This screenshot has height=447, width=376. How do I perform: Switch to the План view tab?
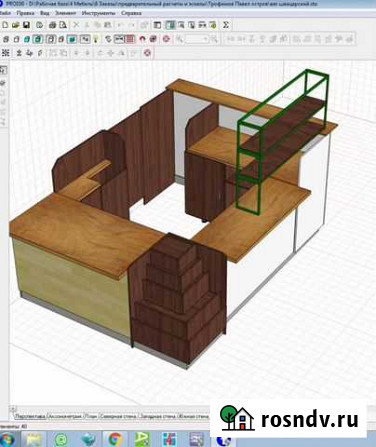point(91,416)
